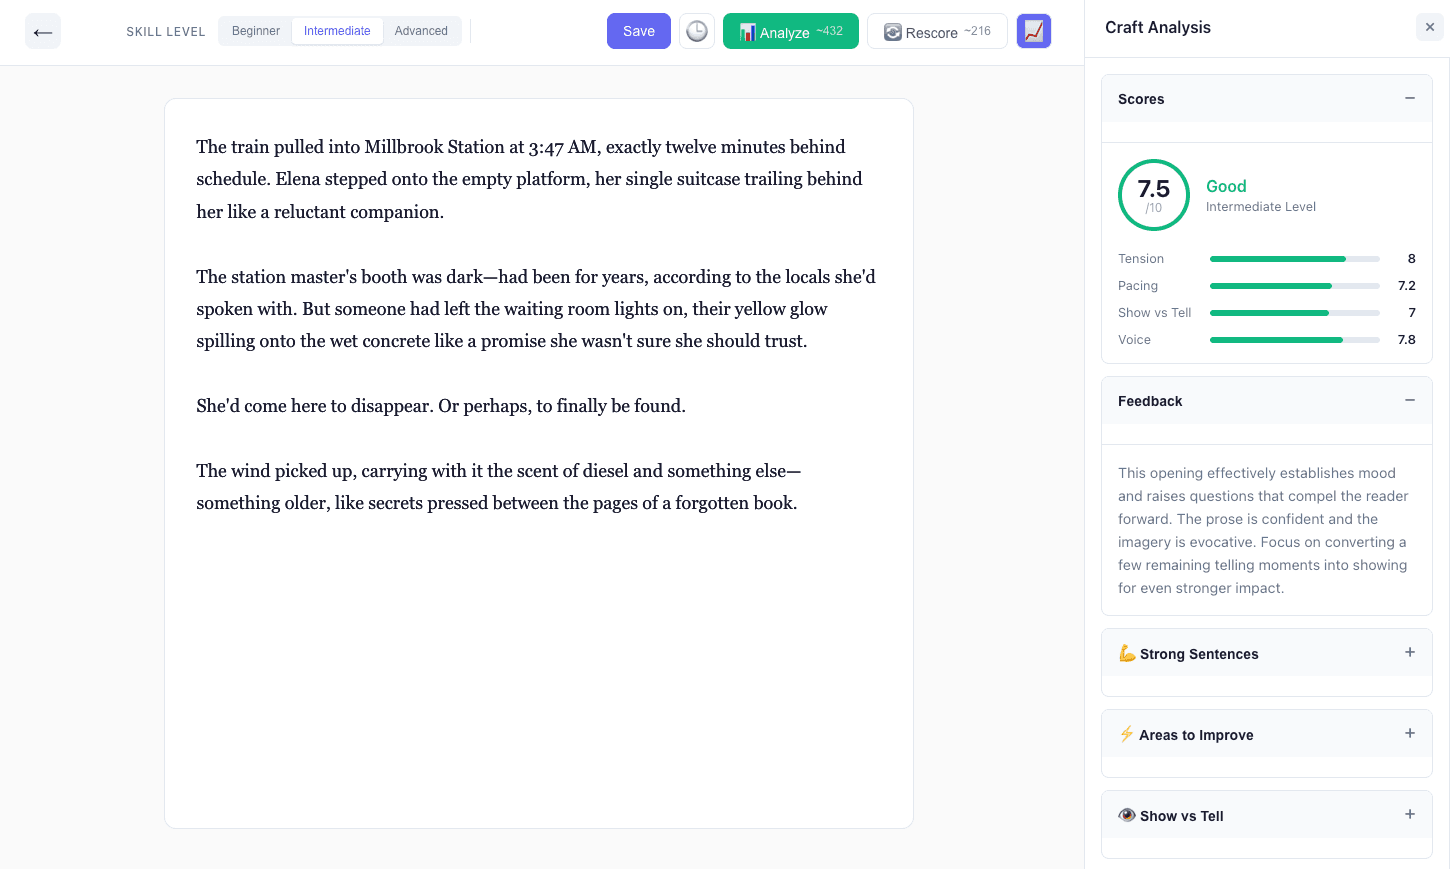The image size is (1450, 869).
Task: Expand the Strong Sentences section
Action: pos(1410,652)
